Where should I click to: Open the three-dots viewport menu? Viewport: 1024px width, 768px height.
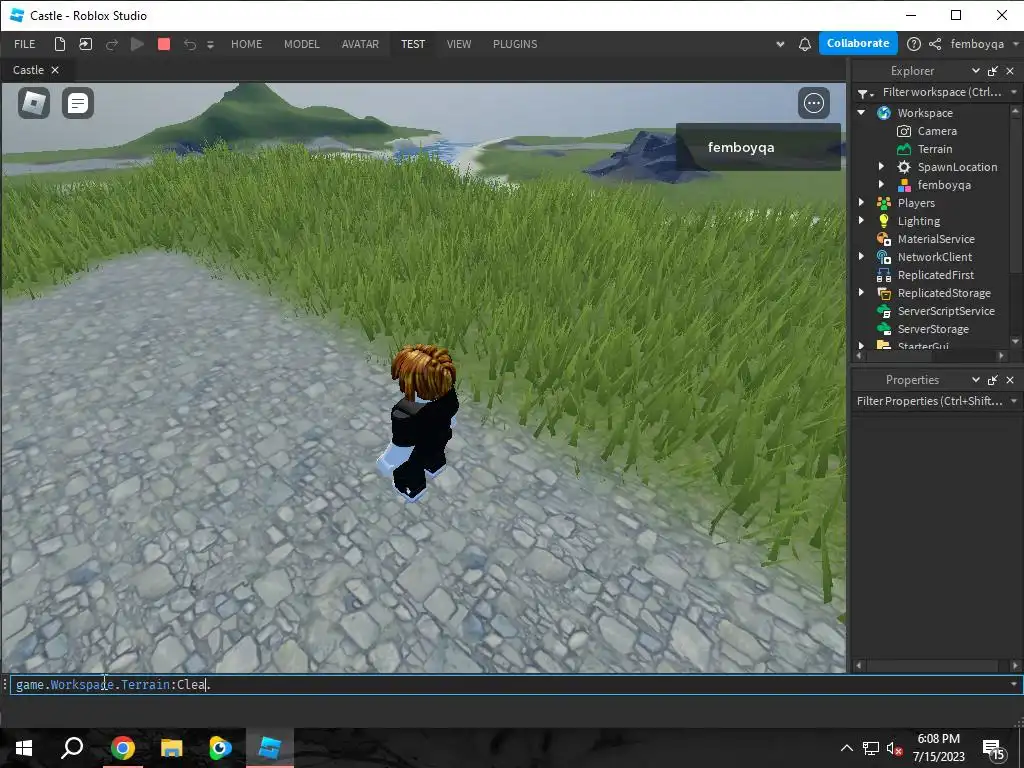click(x=814, y=103)
